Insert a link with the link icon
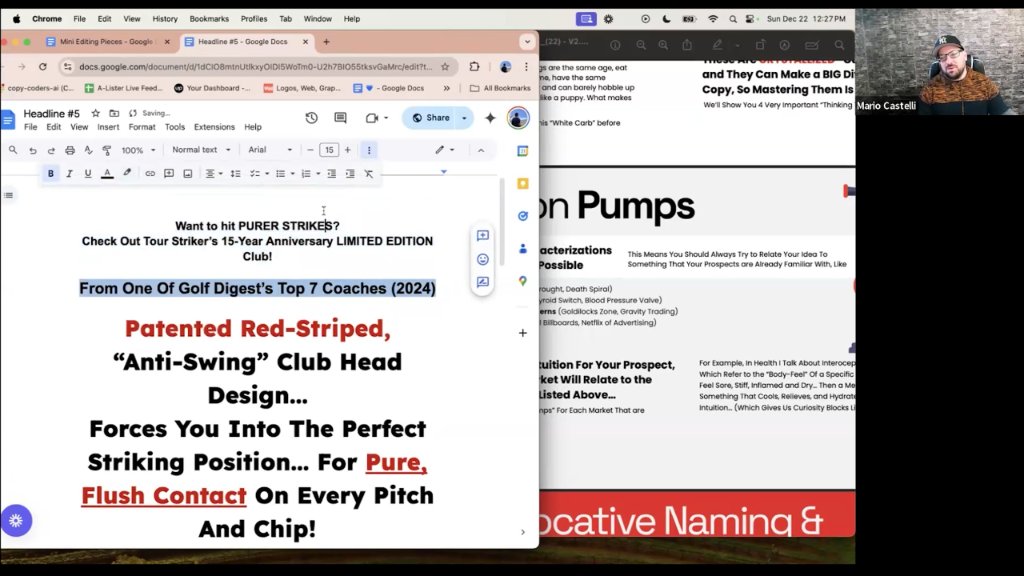The width and height of the screenshot is (1024, 576). tap(150, 174)
